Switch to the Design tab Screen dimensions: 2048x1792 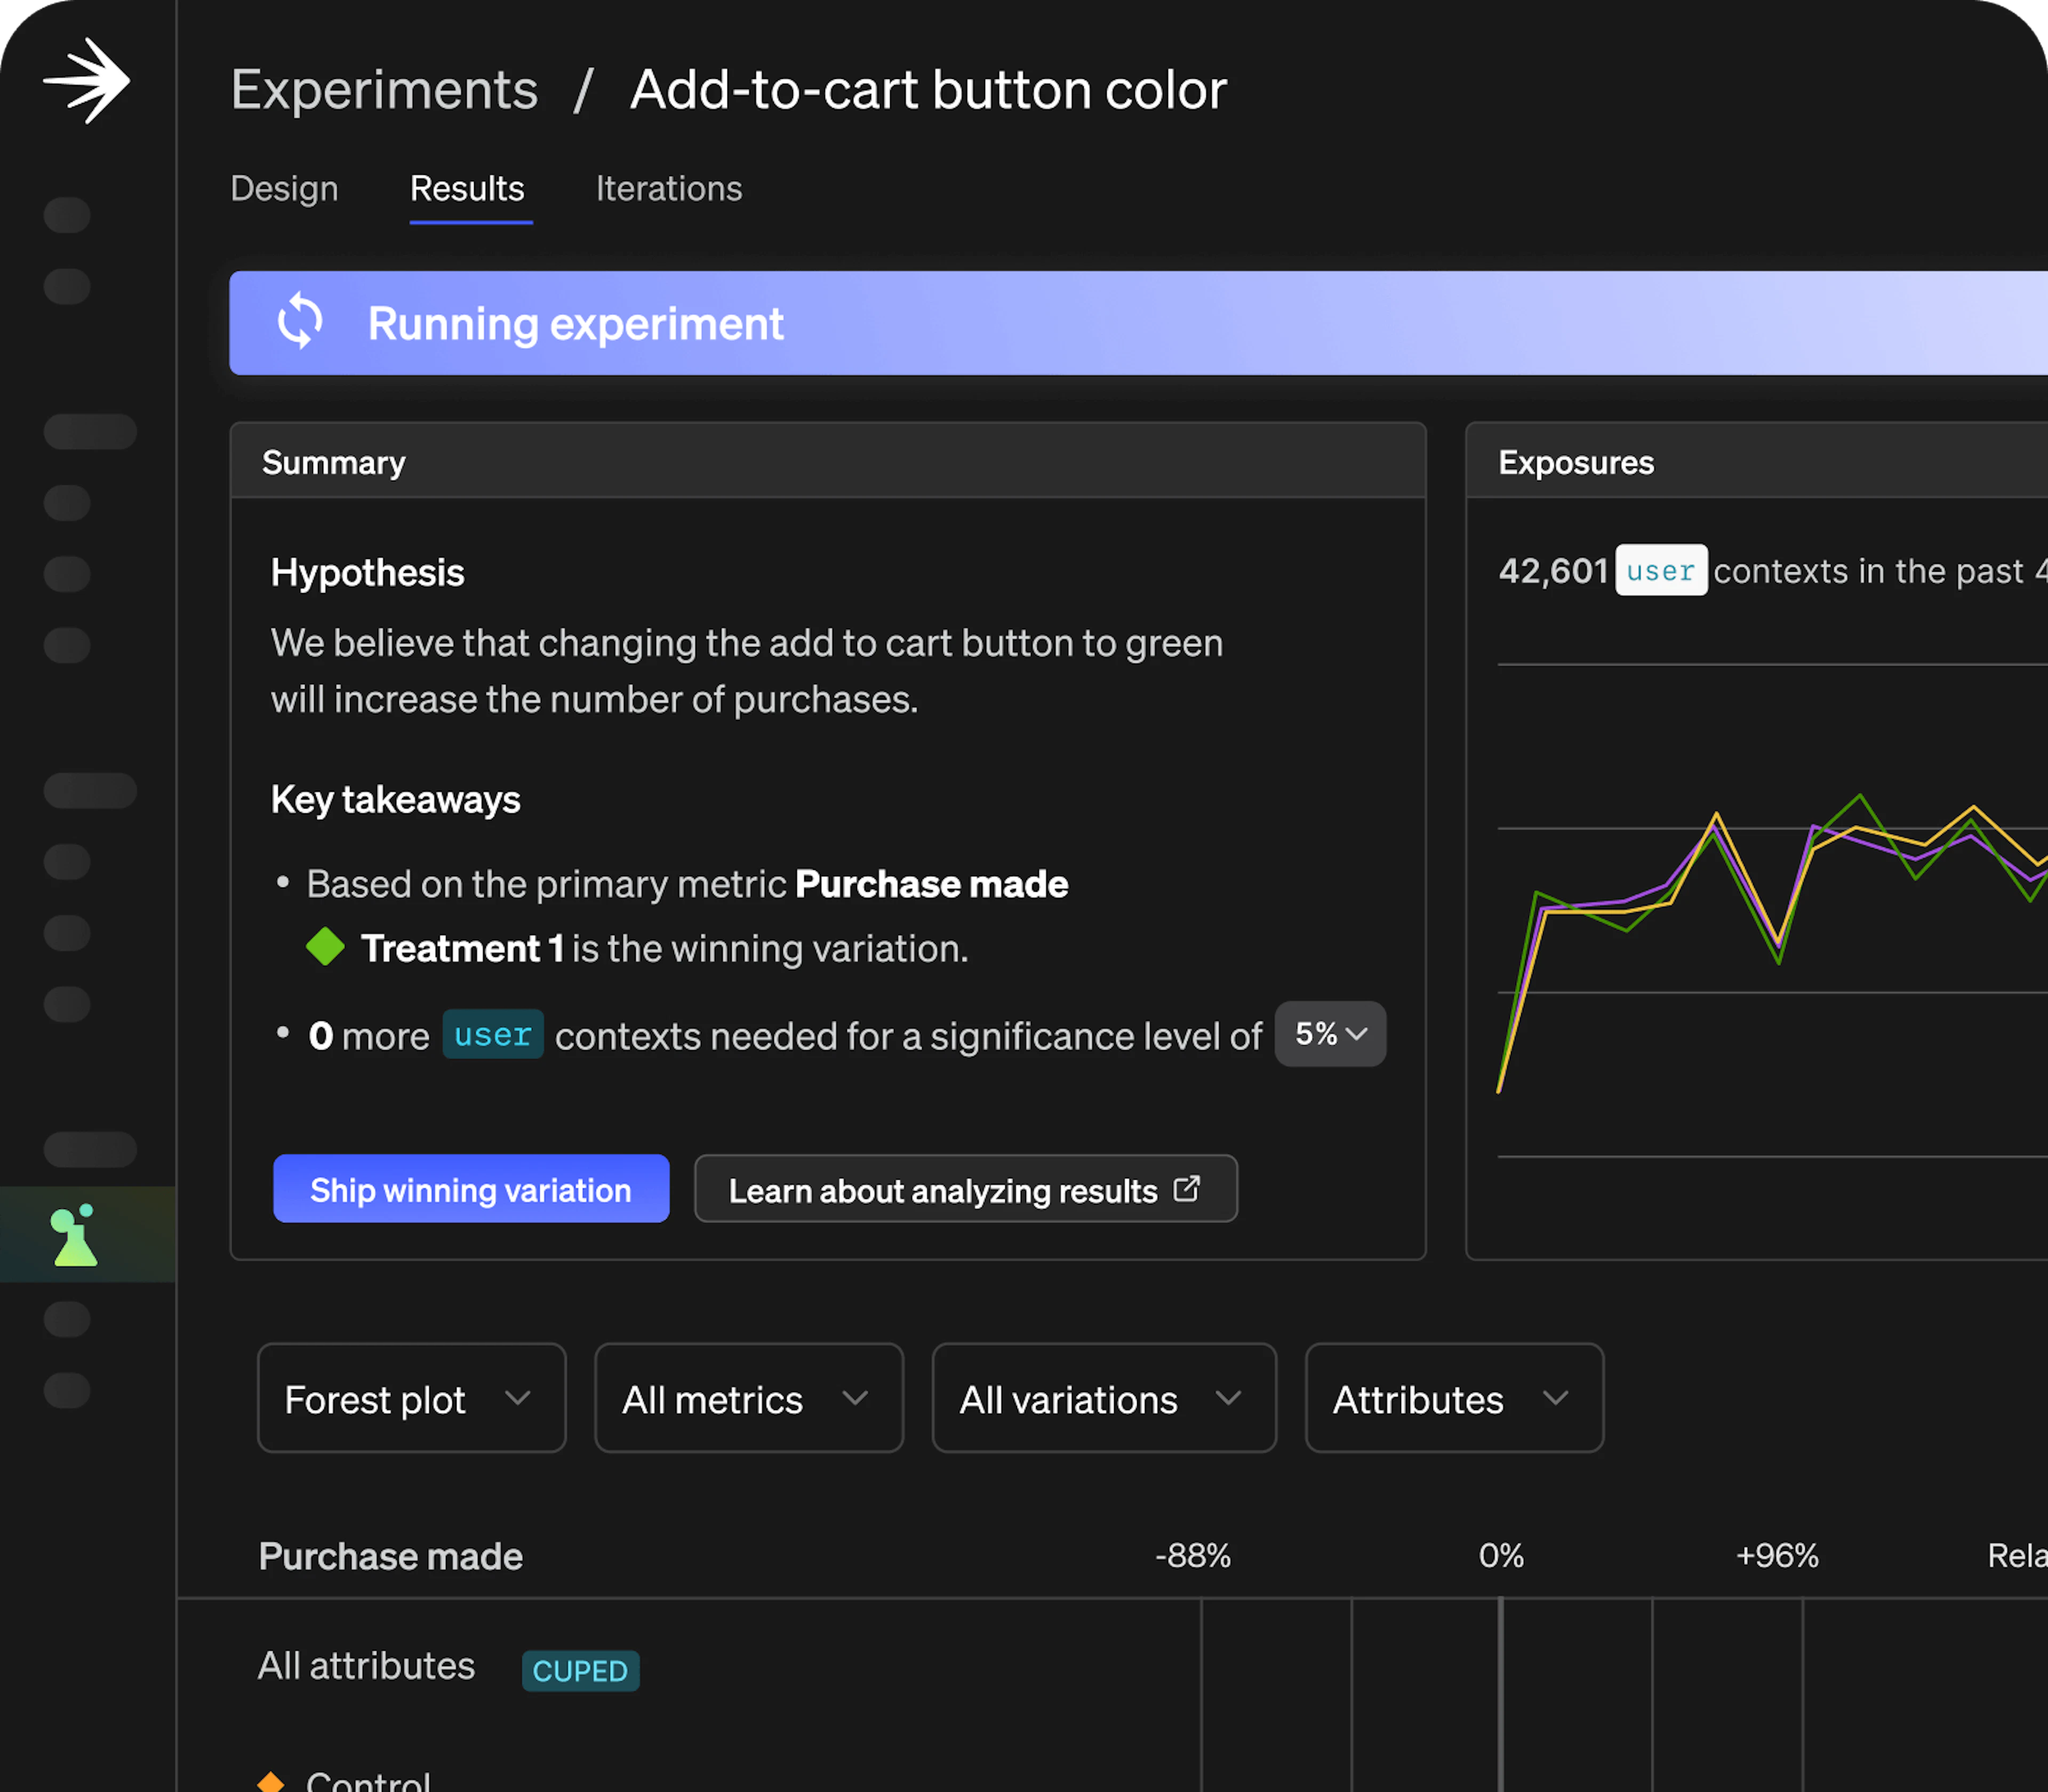click(284, 189)
